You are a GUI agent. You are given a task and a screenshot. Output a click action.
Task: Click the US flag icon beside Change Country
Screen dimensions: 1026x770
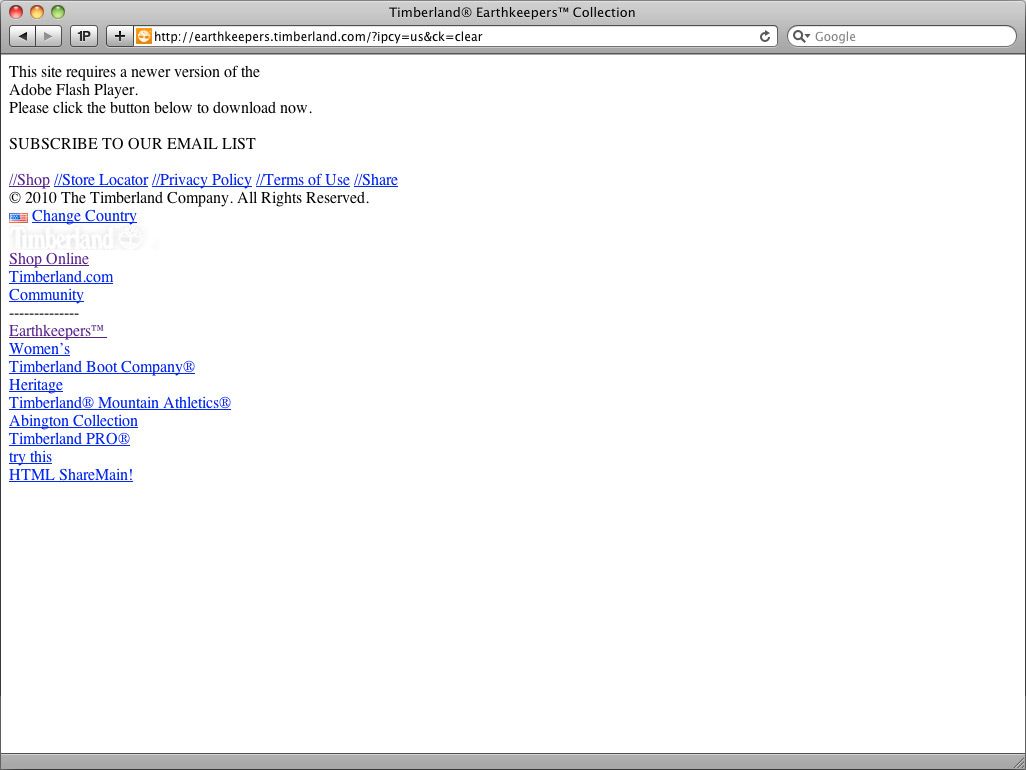pos(18,217)
